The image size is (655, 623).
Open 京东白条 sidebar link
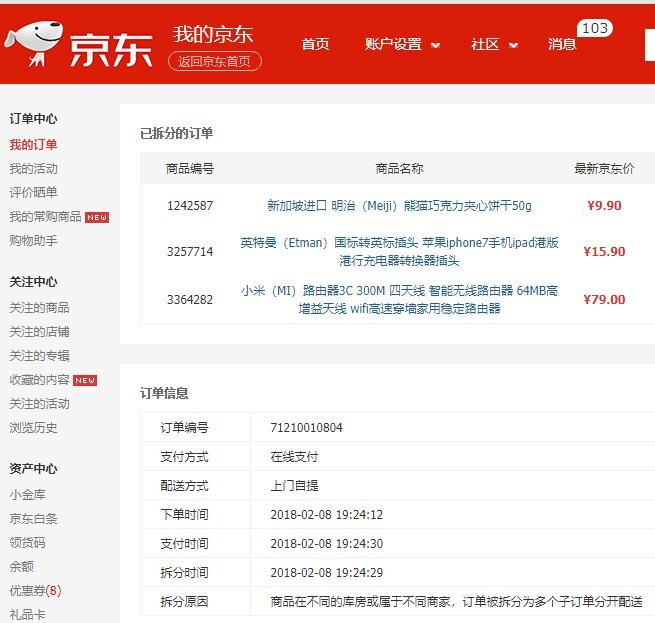[33, 519]
